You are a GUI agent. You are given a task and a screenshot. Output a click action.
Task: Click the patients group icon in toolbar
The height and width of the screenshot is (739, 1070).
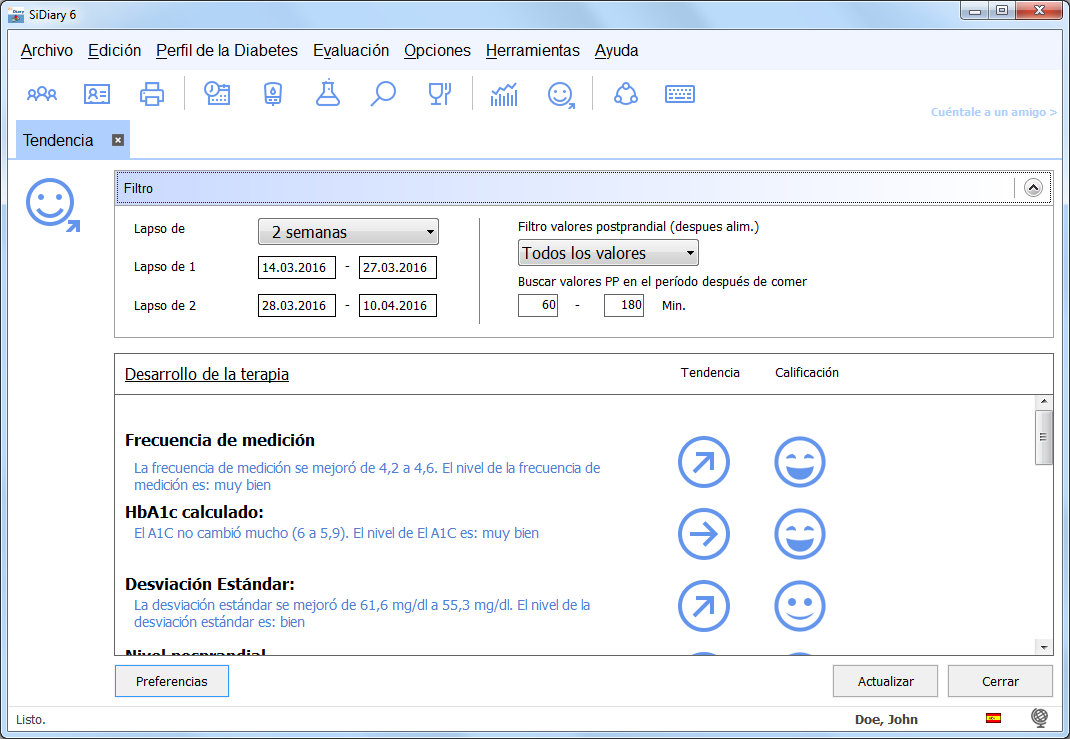(x=42, y=95)
